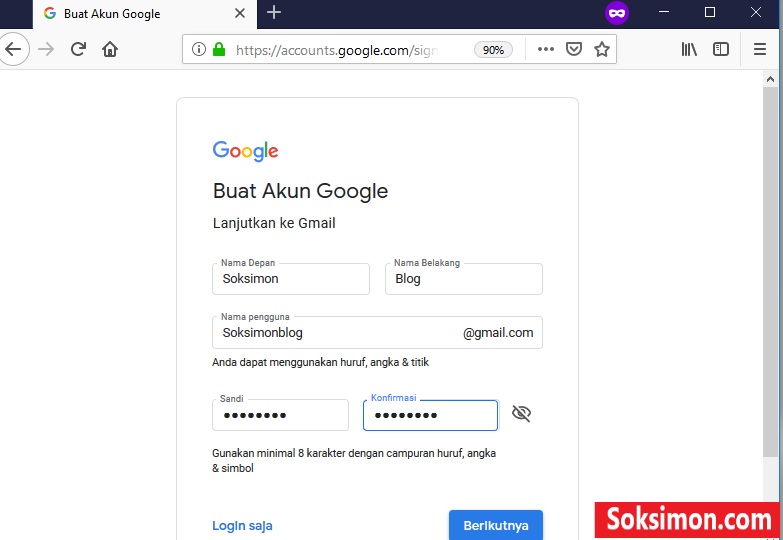Toggle password visibility eye icon
Image resolution: width=783 pixels, height=540 pixels.
(521, 414)
